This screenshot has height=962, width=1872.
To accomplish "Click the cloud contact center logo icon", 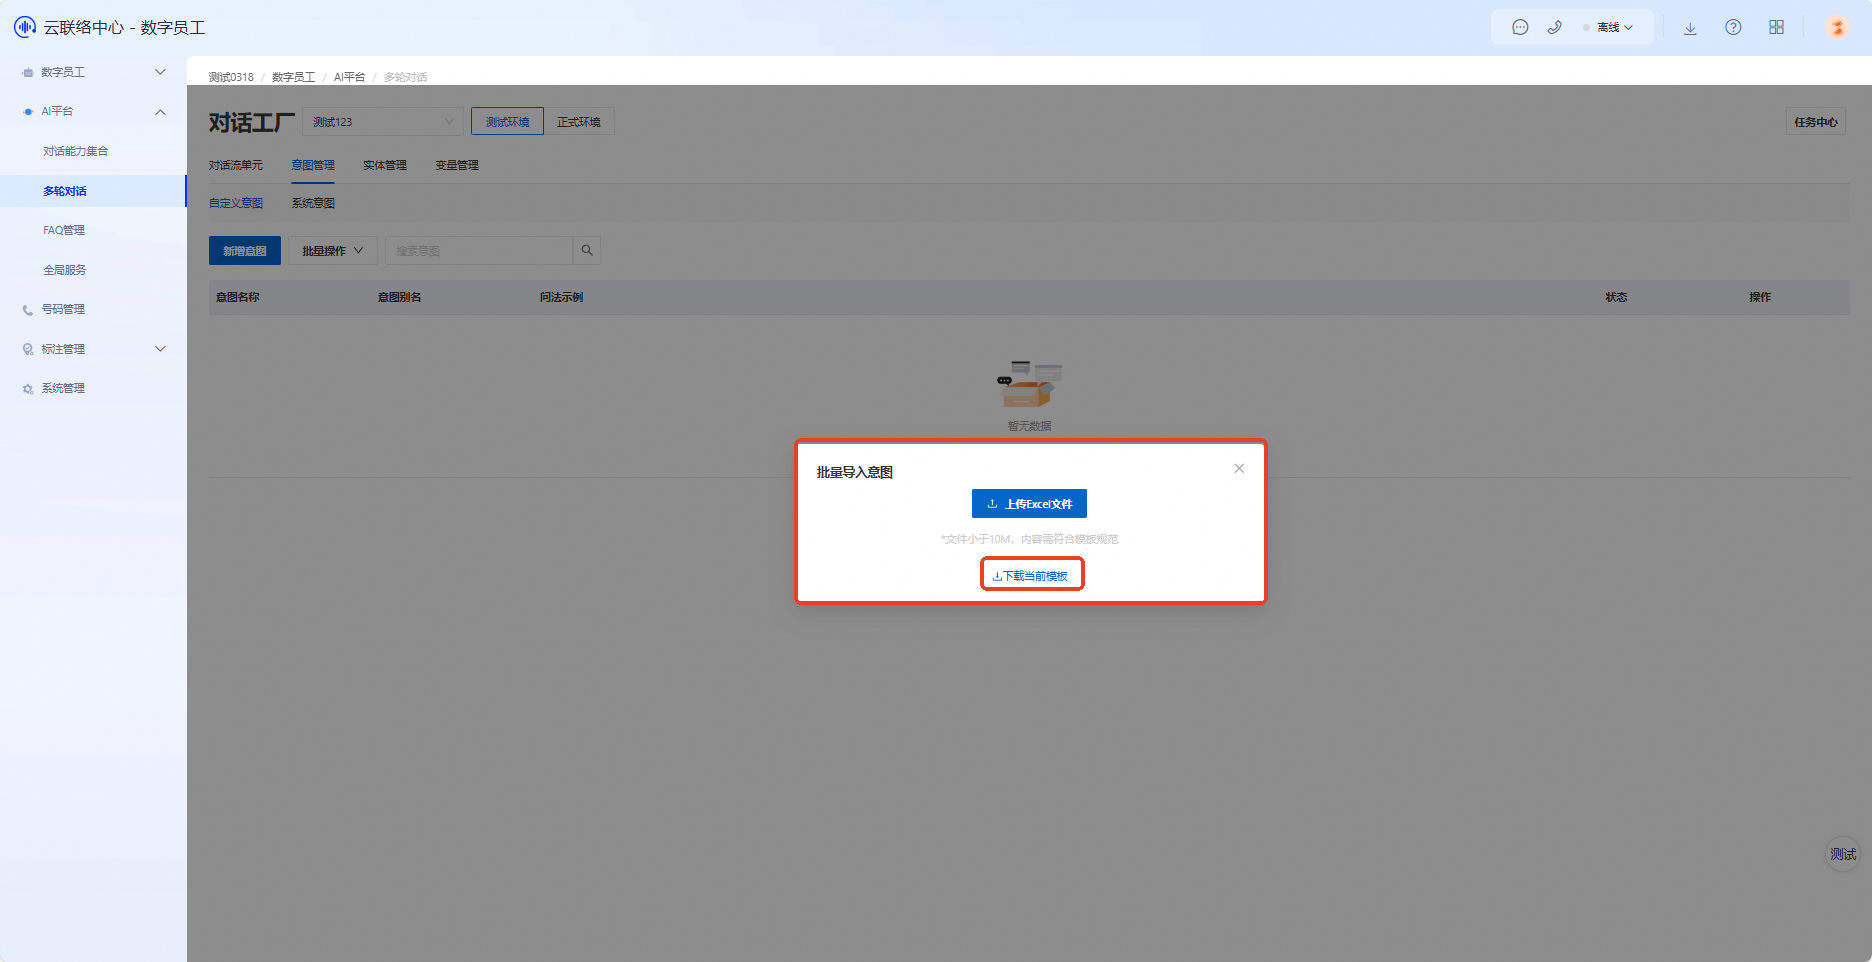I will (x=25, y=27).
